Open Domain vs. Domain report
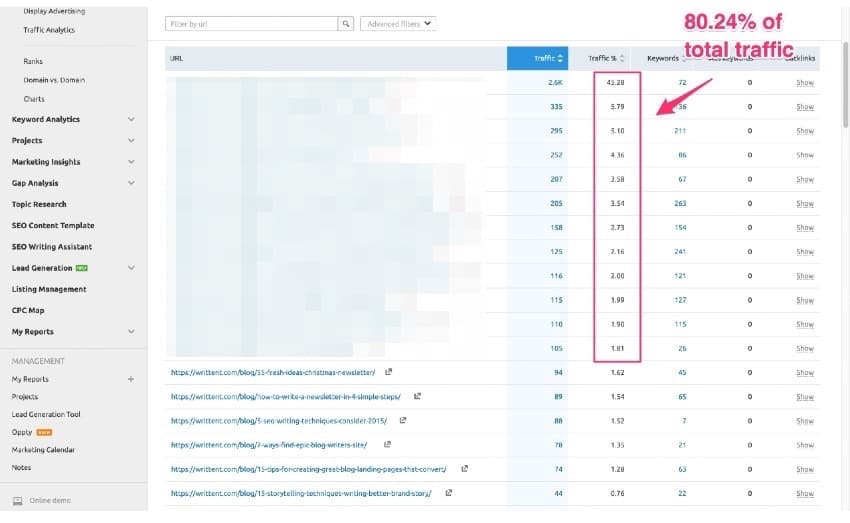Screen dimensions: 850x523 54,80
